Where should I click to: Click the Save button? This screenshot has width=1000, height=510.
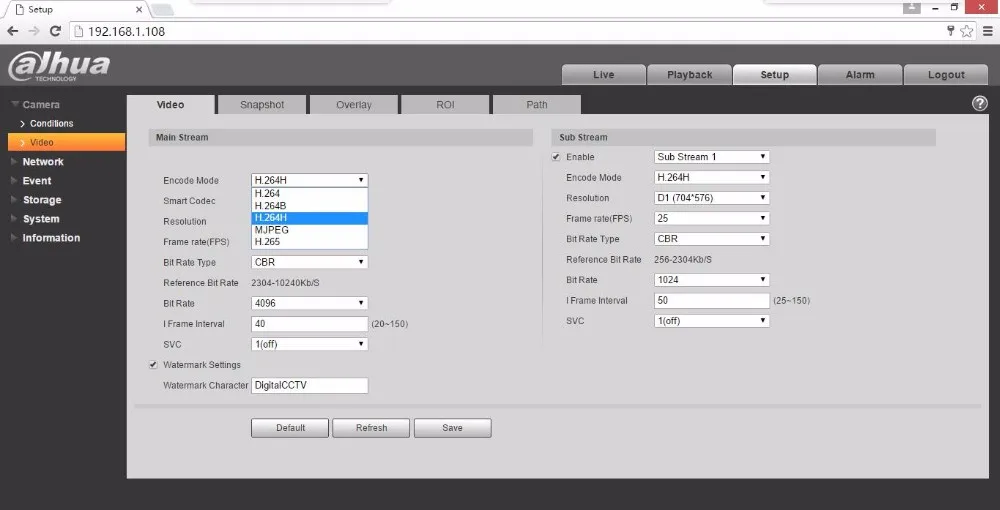tap(452, 428)
